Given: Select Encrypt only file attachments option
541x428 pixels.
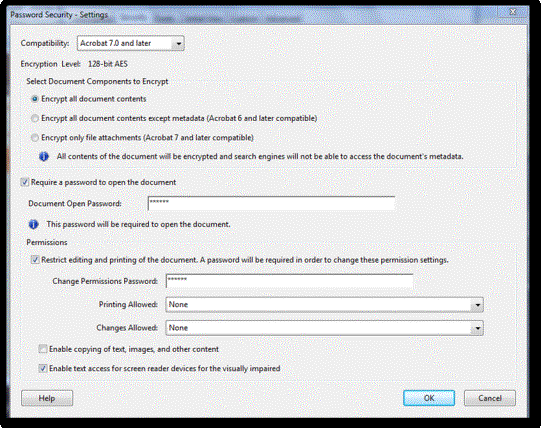Looking at the screenshot, I should point(35,138).
